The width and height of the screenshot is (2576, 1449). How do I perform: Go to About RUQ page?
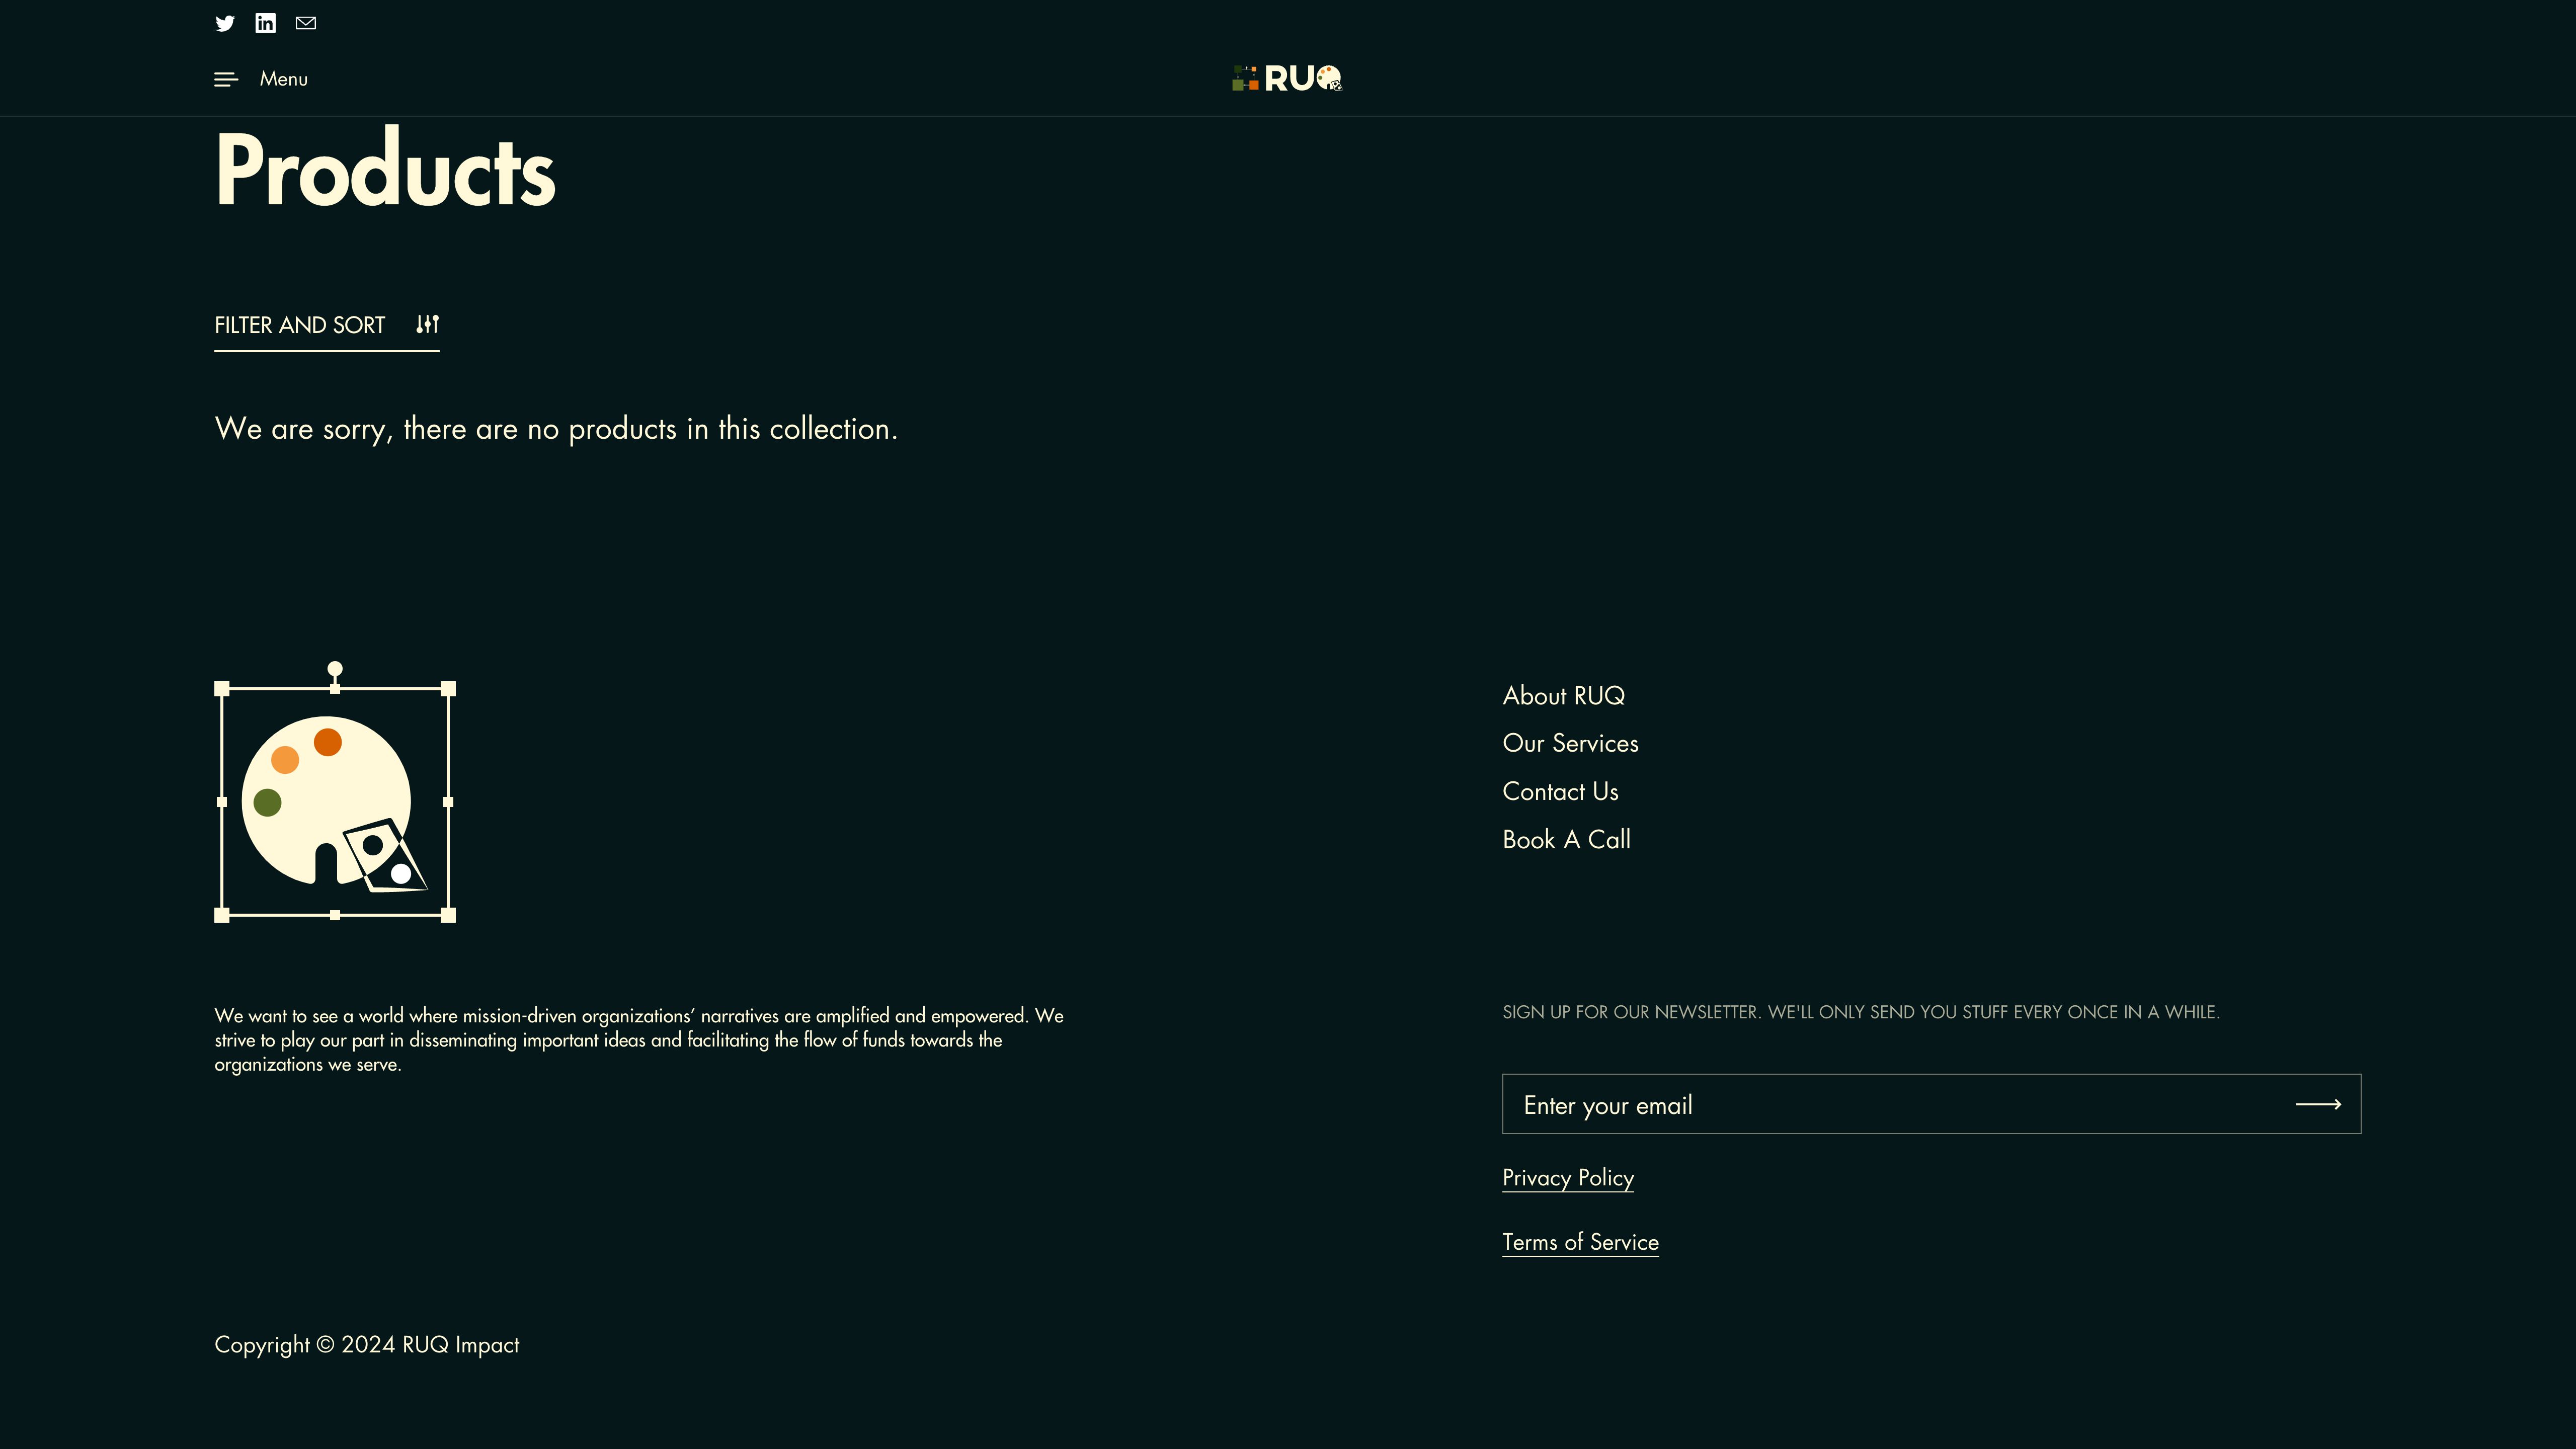pos(1563,695)
